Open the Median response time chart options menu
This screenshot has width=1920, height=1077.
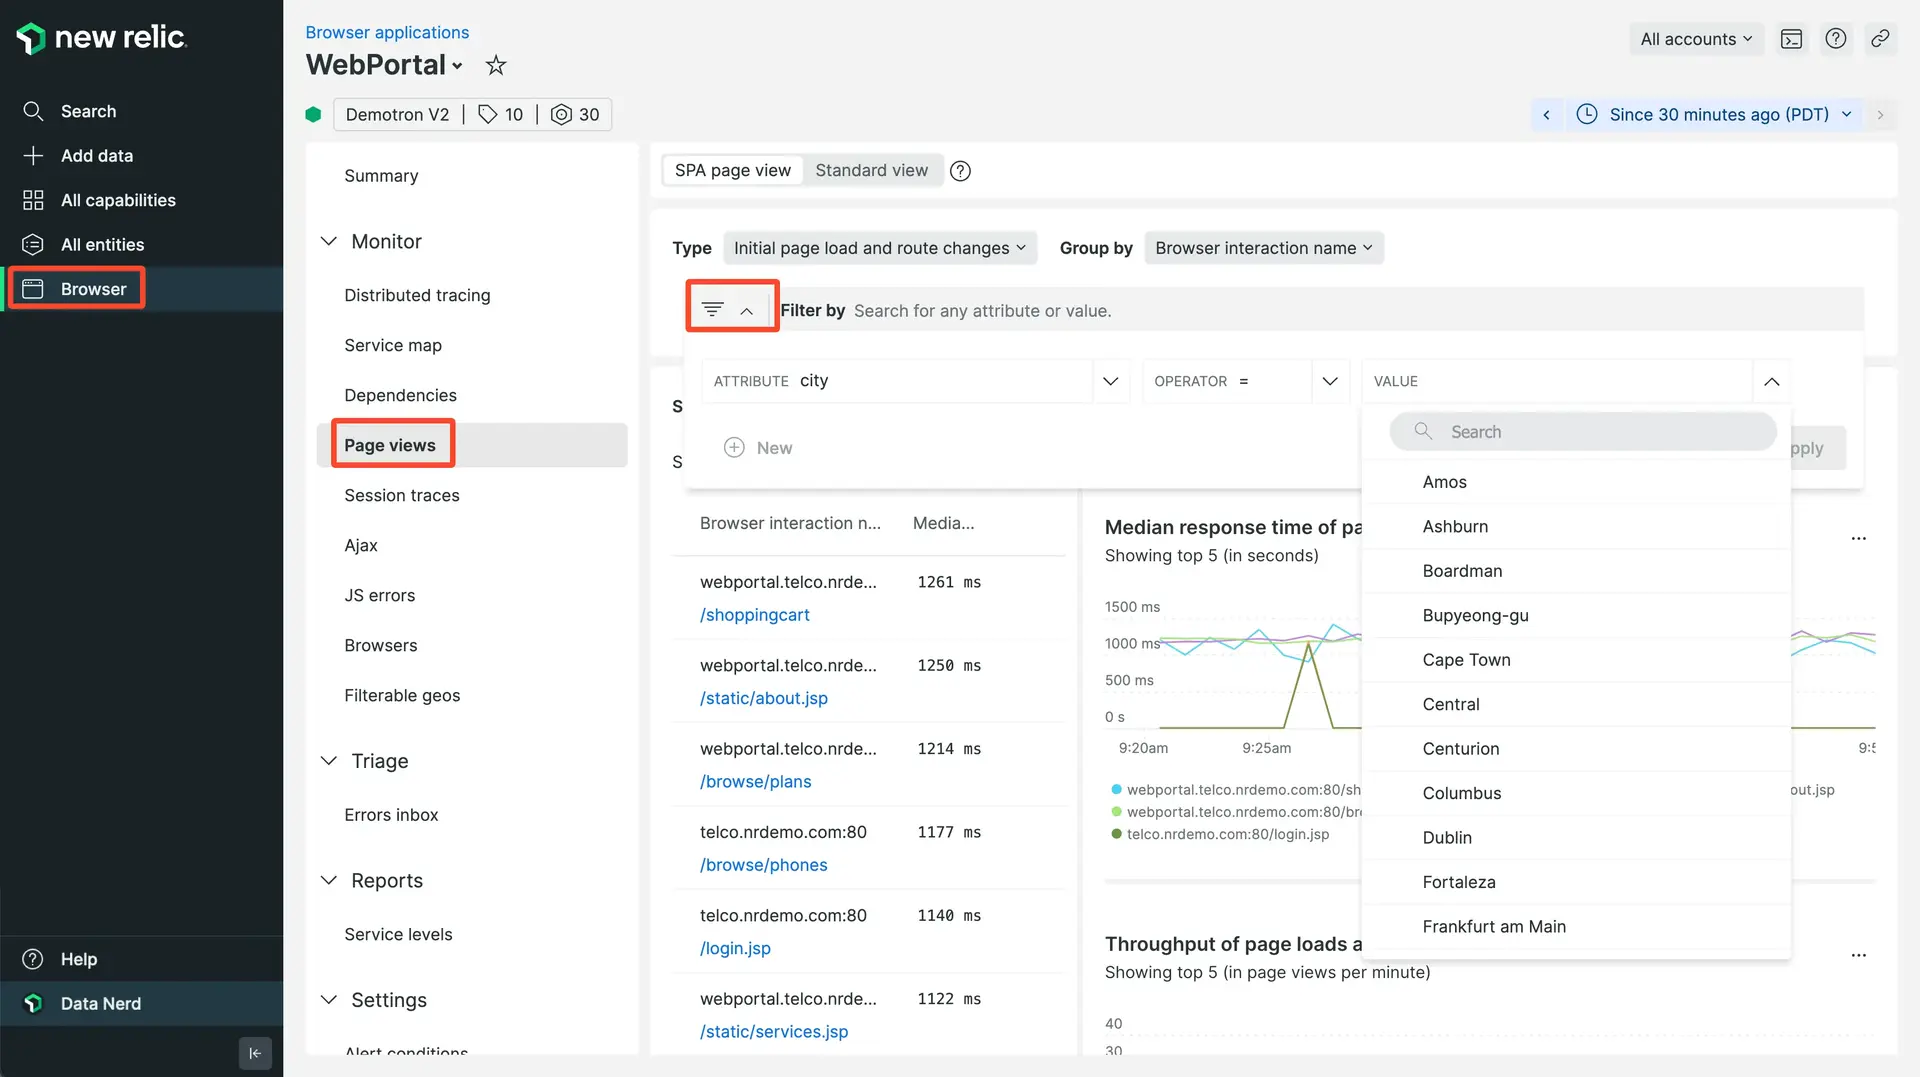pos(1858,539)
